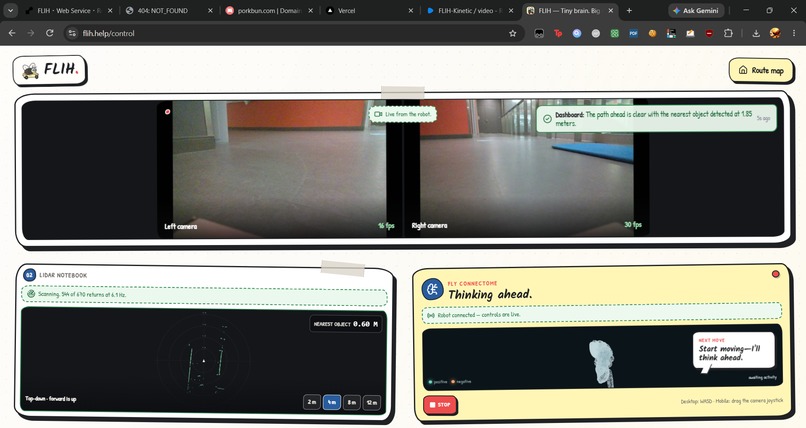Click the red blocker extension icon
The height and width of the screenshot is (428, 806).
pyautogui.click(x=709, y=33)
